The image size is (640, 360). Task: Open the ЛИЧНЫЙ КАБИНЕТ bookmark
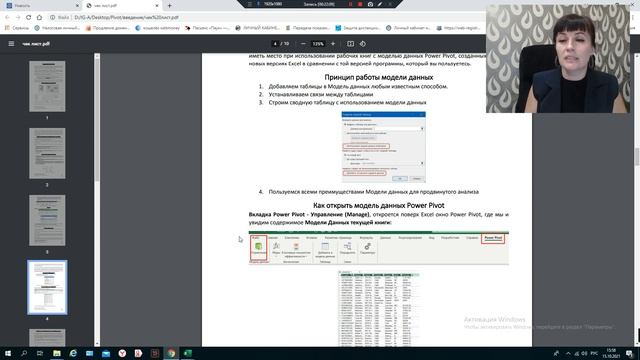pyautogui.click(x=258, y=28)
